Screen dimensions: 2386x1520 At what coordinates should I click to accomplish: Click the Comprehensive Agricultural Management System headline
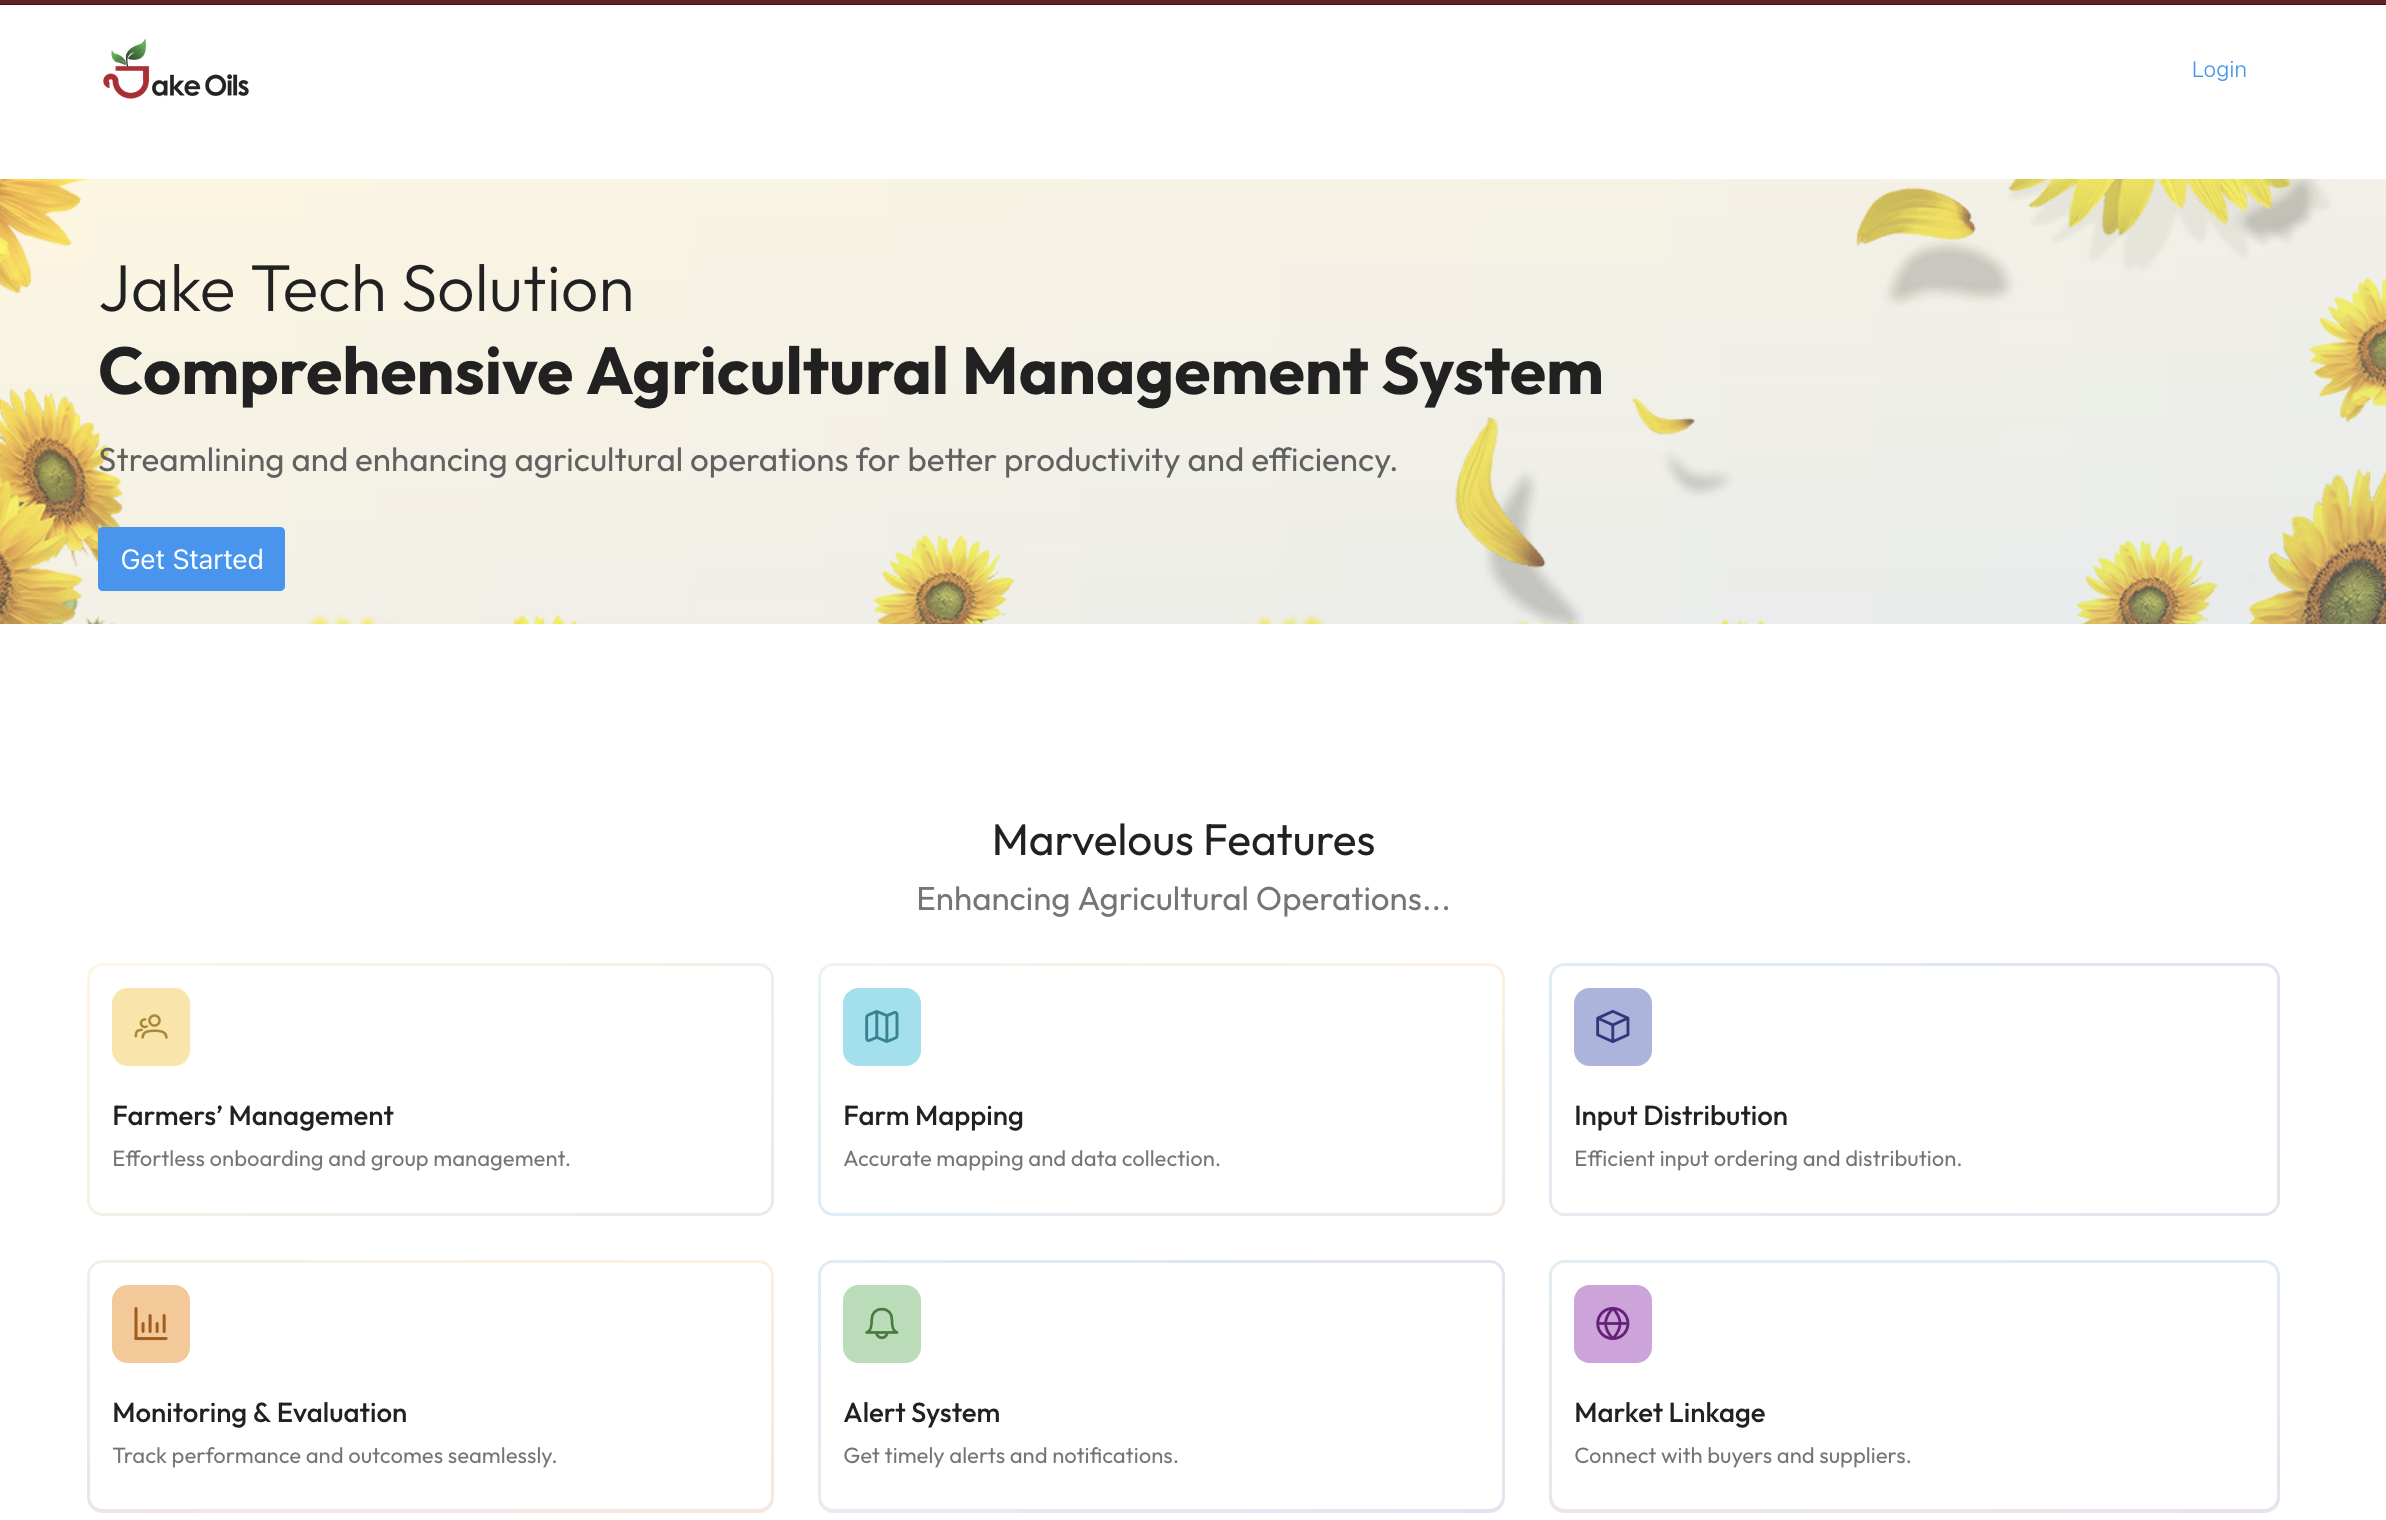[850, 373]
